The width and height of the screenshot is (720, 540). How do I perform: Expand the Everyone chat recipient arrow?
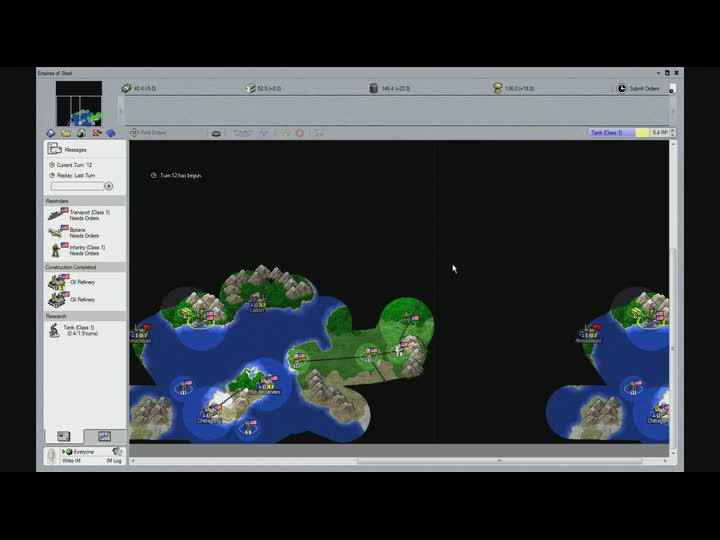tap(64, 452)
